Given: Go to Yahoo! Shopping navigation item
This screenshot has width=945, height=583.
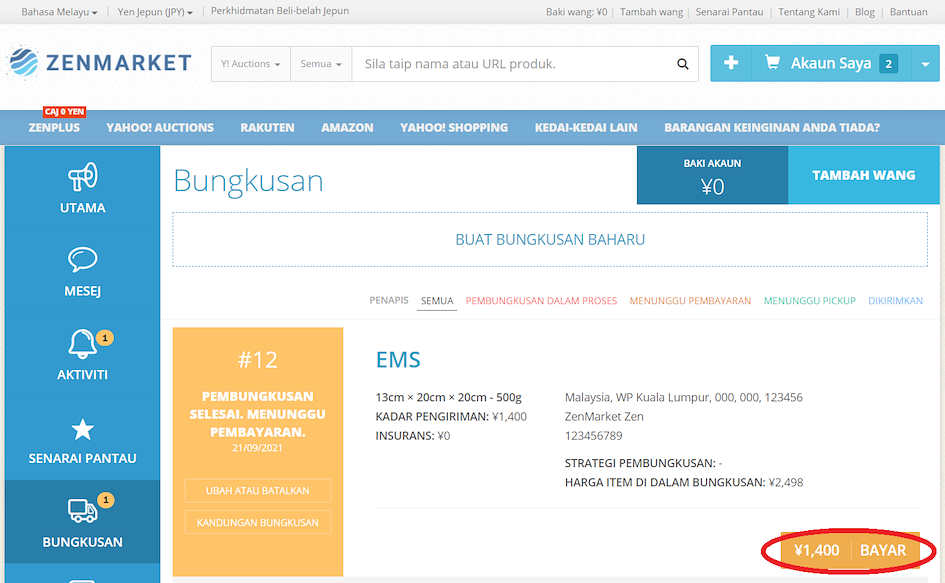Looking at the screenshot, I should tap(454, 128).
